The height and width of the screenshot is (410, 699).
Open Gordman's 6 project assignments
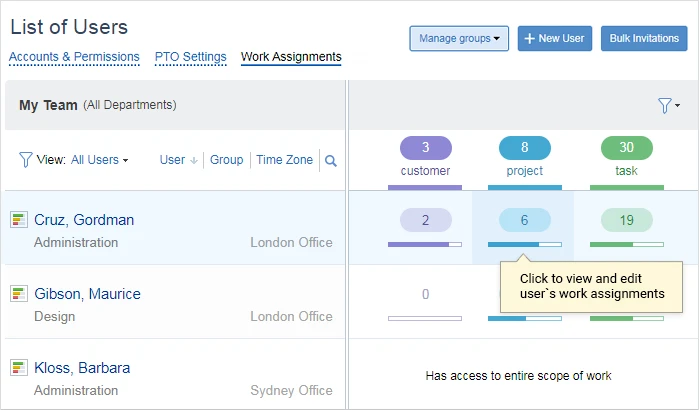525,220
